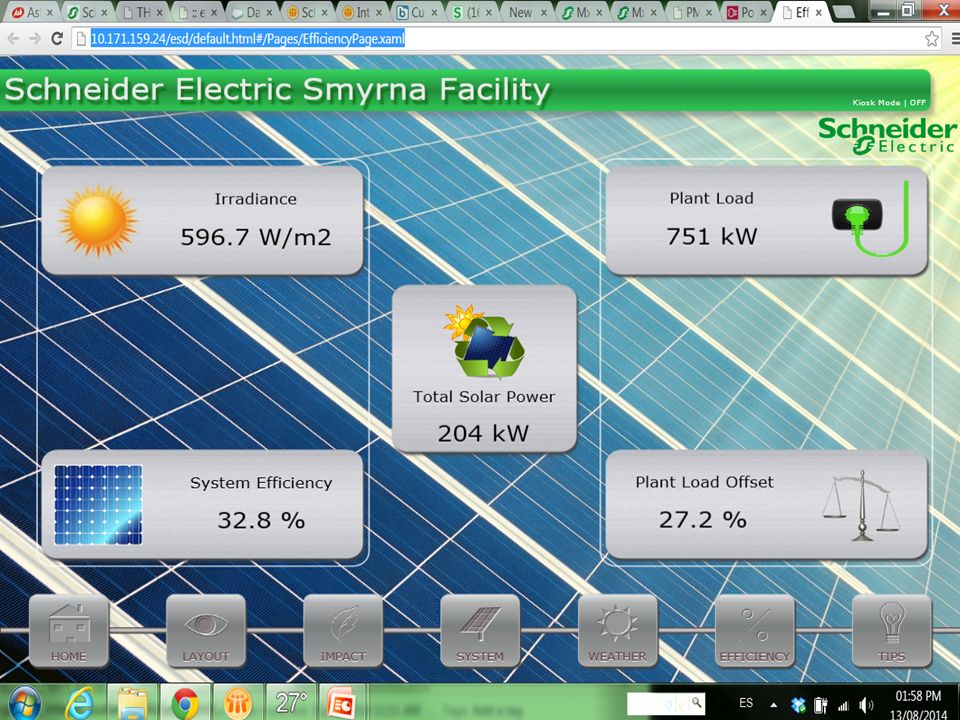The width and height of the screenshot is (960, 720).
Task: Open the Windows Start menu
Action: coord(23,703)
